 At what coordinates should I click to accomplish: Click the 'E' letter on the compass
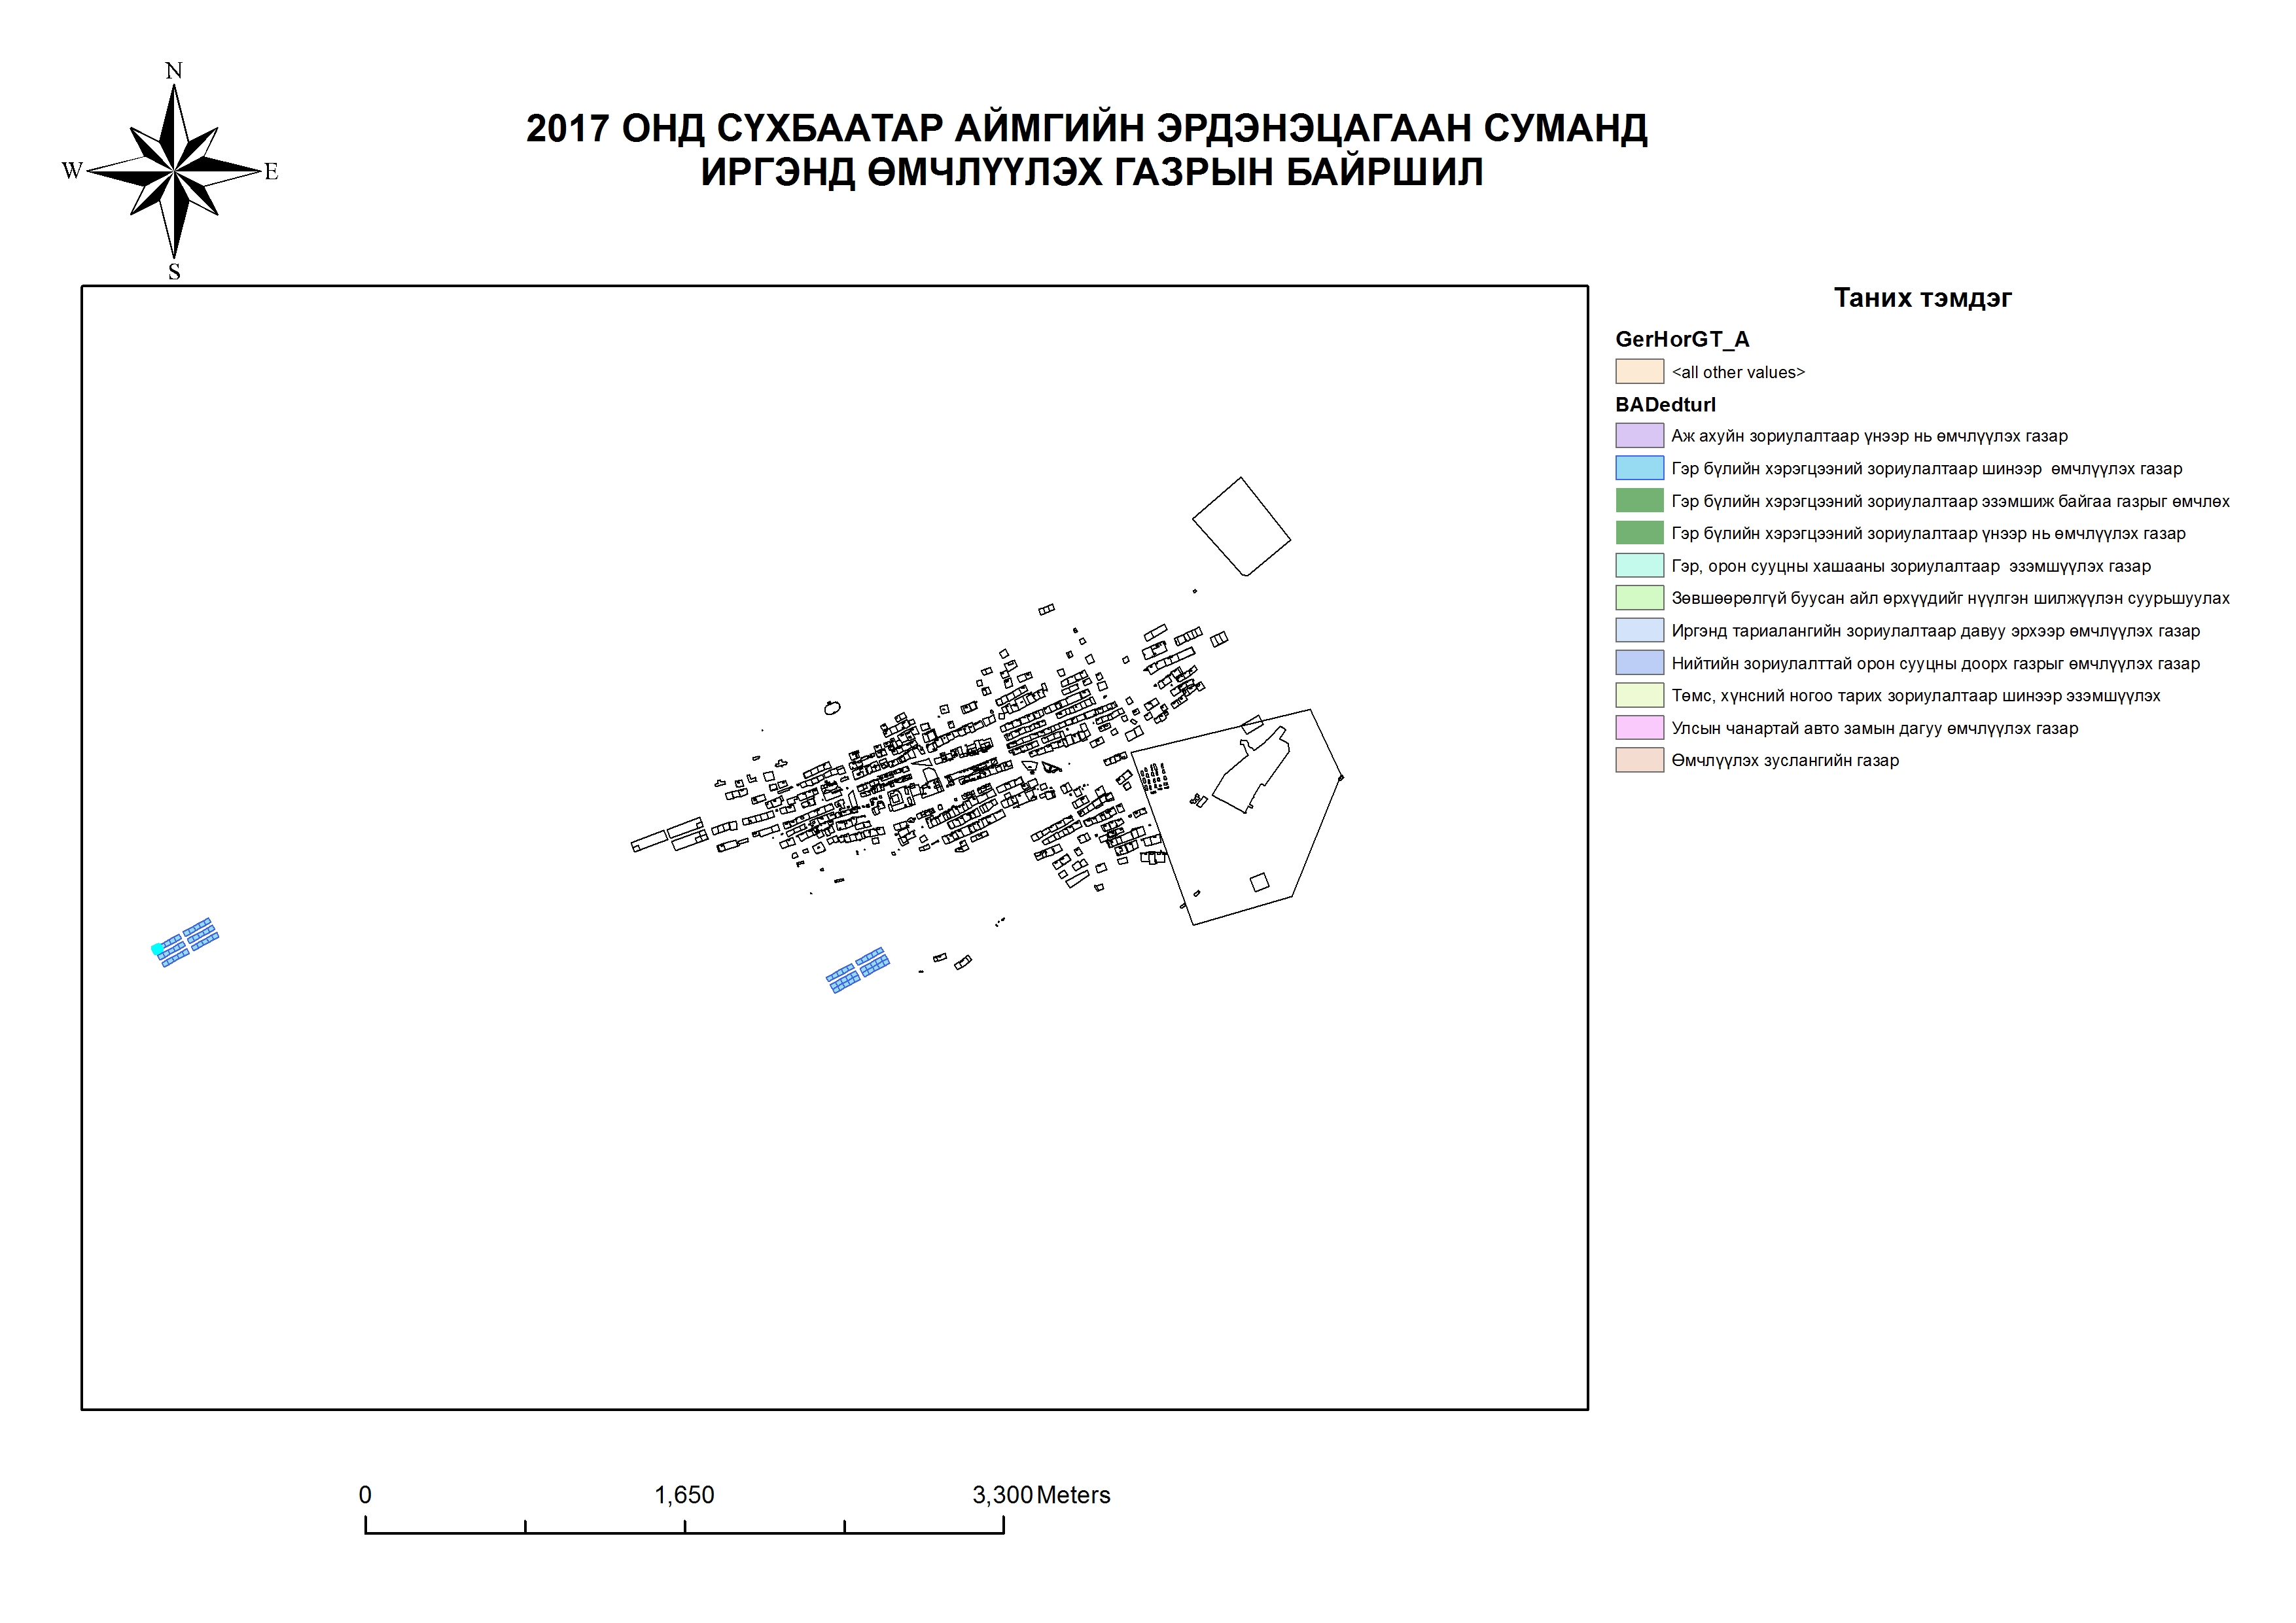[x=271, y=171]
